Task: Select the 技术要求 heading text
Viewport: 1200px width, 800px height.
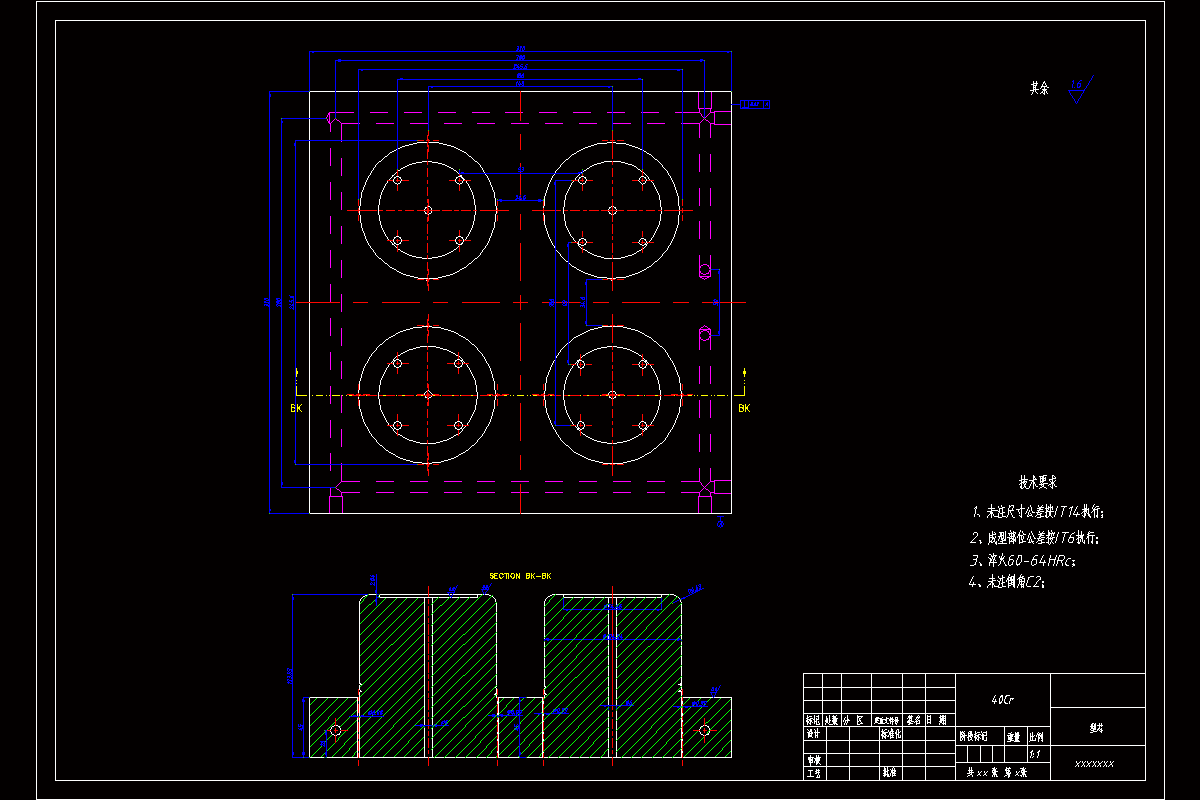Action: point(1038,482)
